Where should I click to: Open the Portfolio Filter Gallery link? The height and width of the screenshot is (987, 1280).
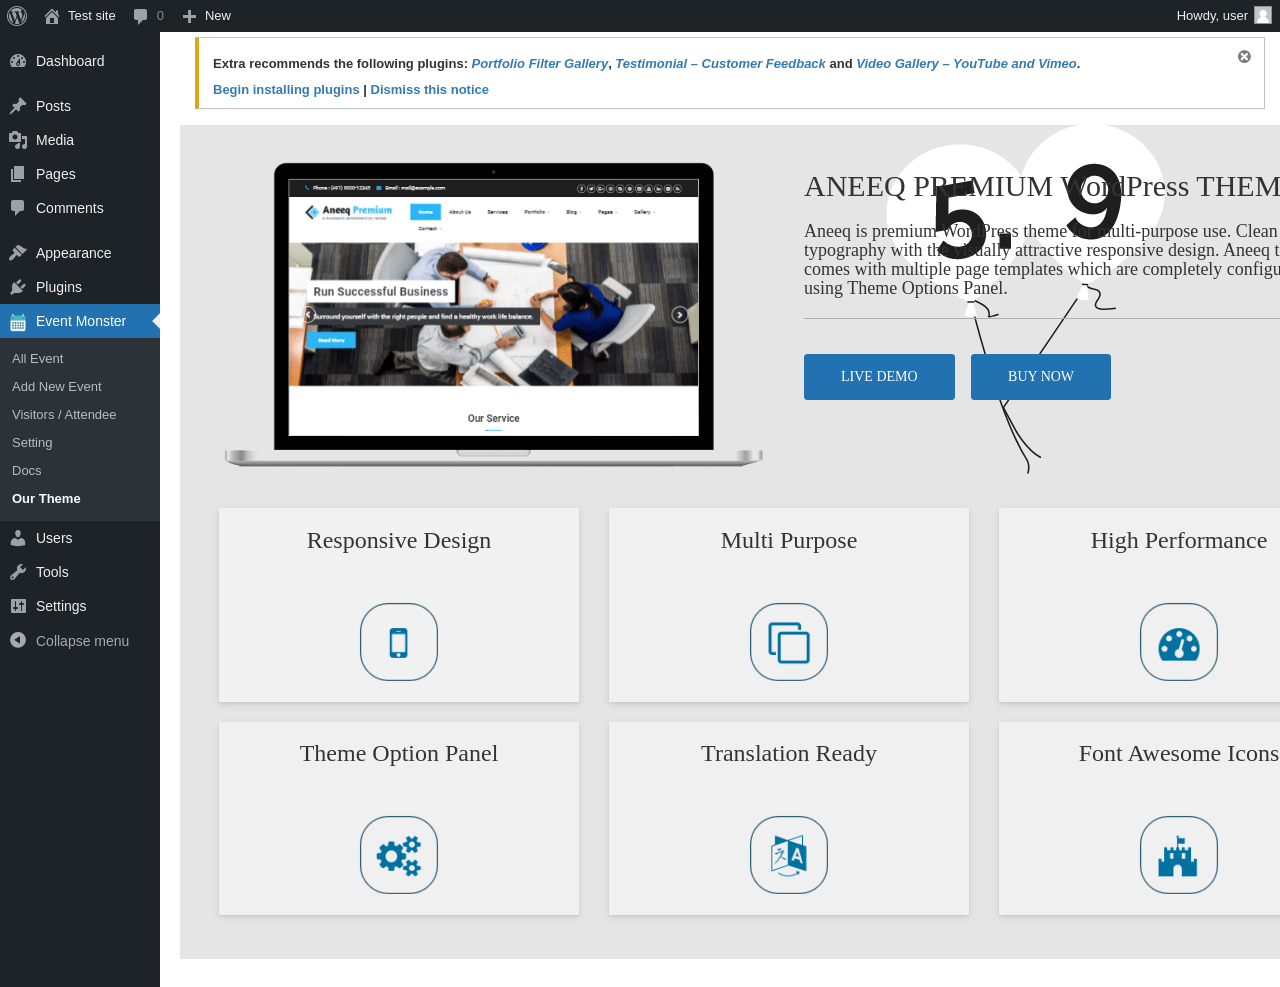click(540, 63)
